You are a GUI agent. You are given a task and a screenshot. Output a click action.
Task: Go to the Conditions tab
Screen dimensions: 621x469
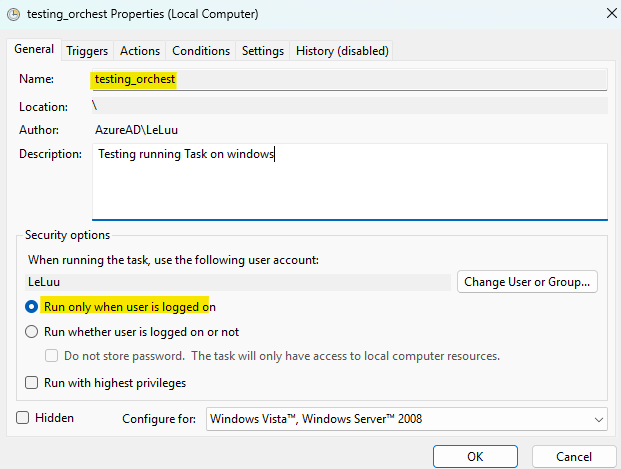201,51
